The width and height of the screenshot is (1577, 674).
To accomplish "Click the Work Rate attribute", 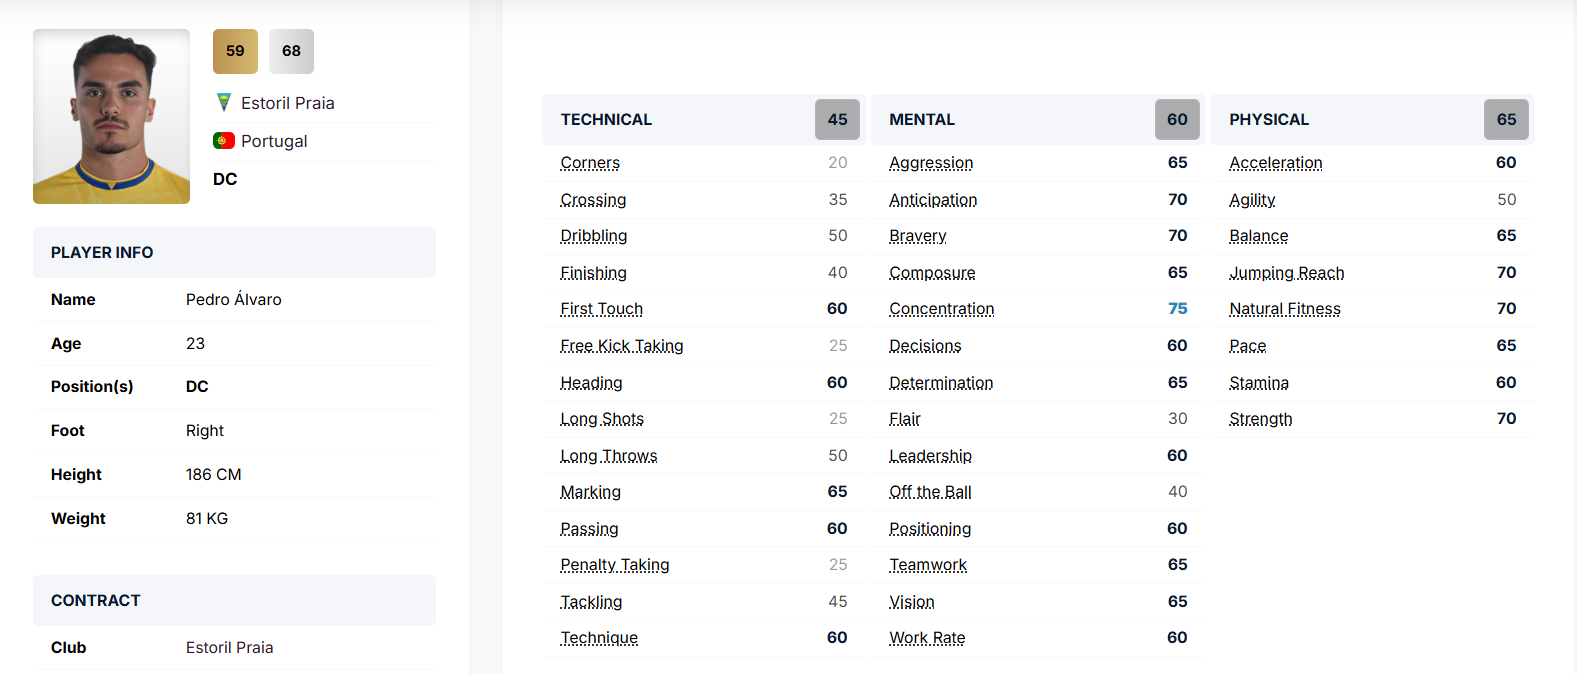I will (x=927, y=638).
